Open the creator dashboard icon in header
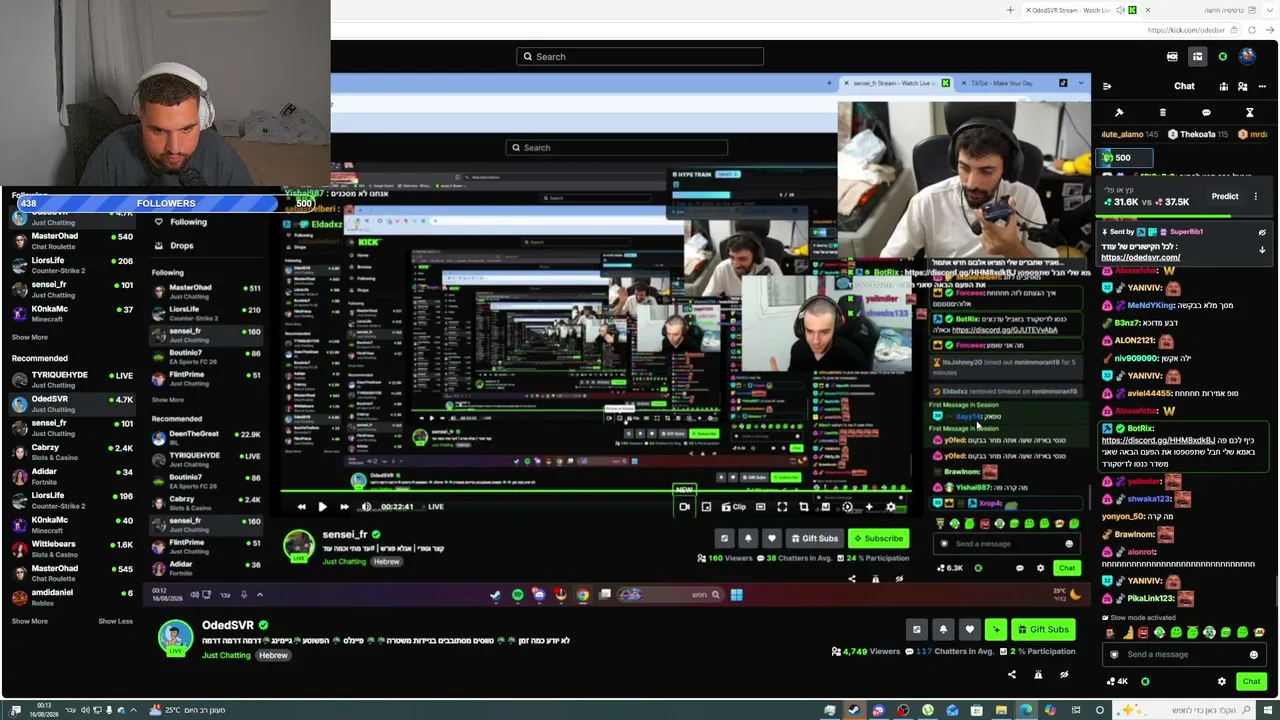The width and height of the screenshot is (1280, 720). pos(1197,57)
